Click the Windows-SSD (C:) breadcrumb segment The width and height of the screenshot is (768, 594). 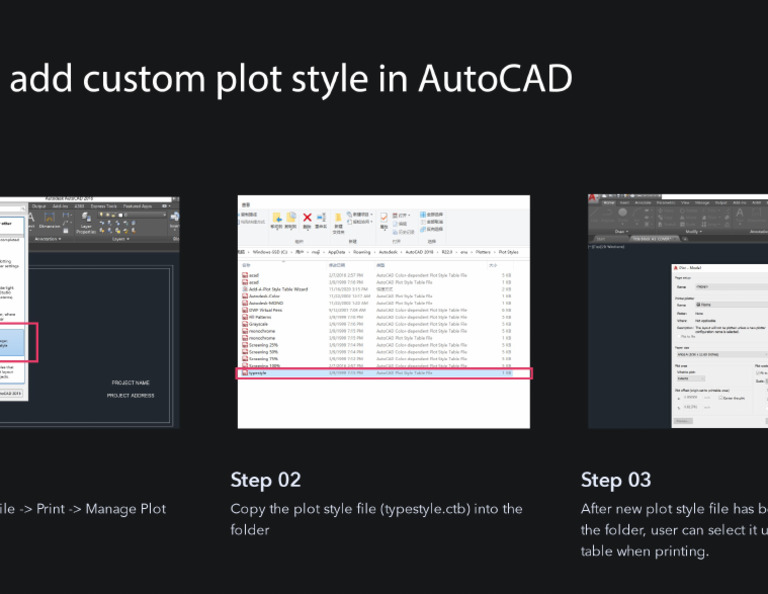point(270,252)
